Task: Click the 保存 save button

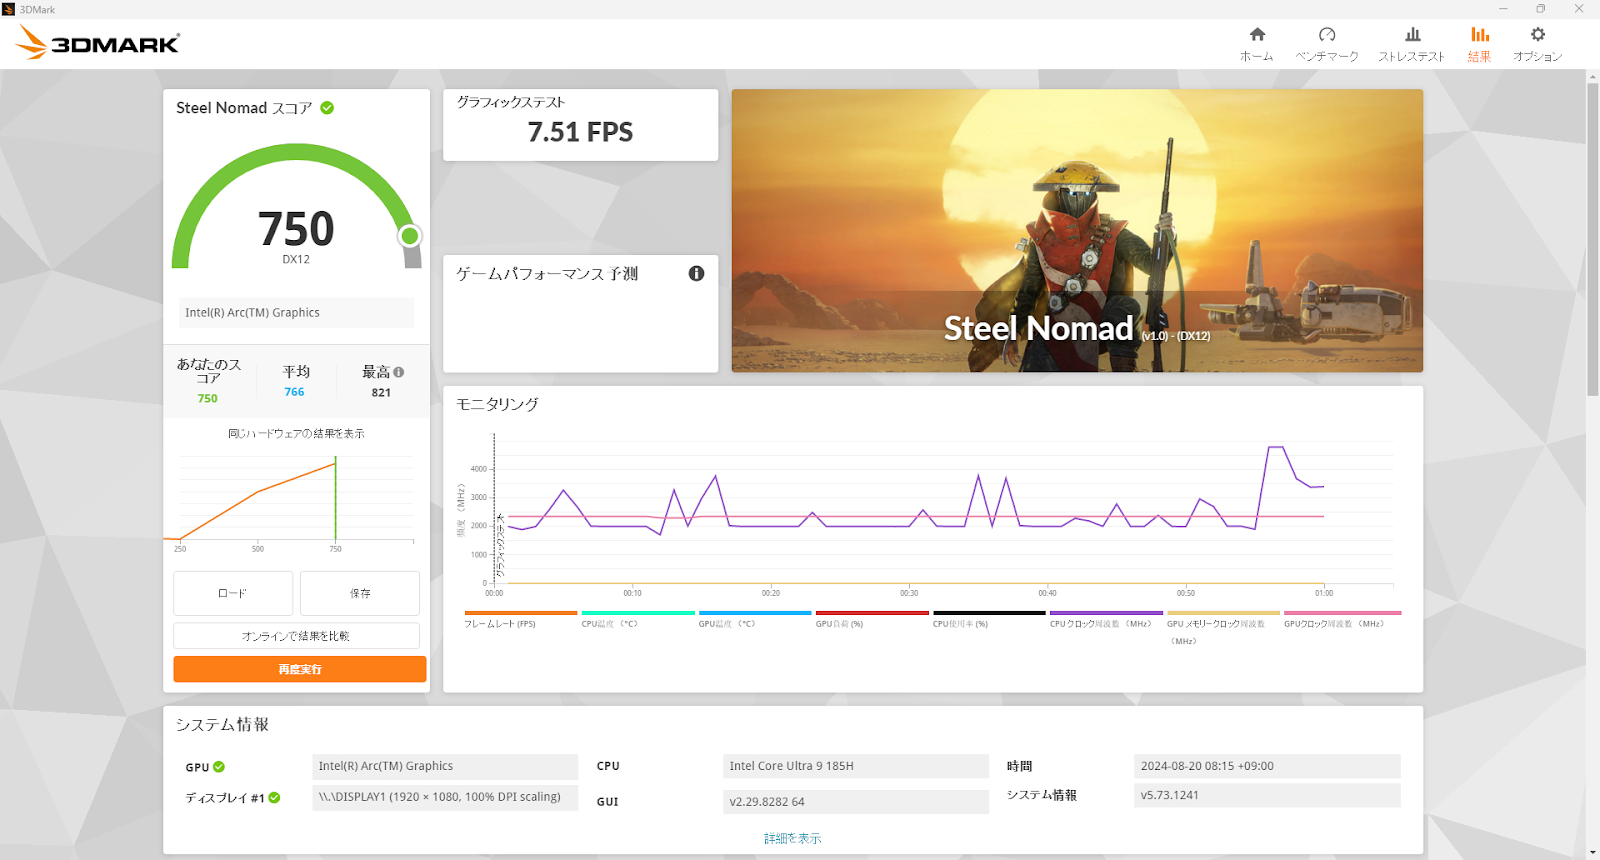Action: point(360,593)
